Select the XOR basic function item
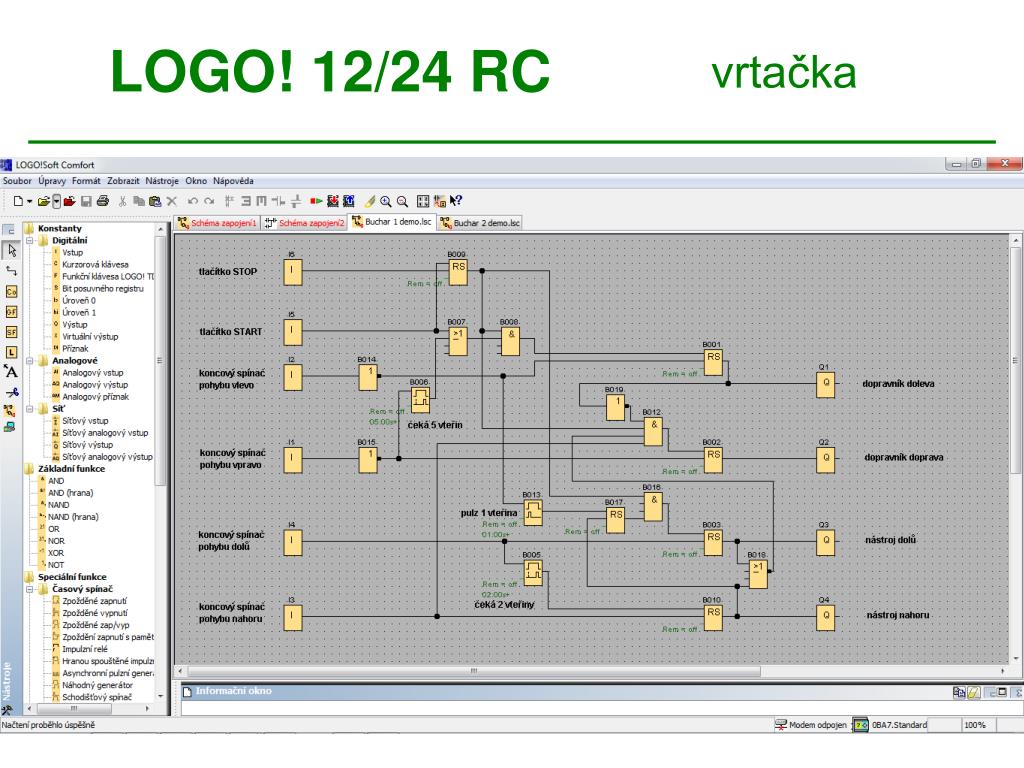 tap(56, 553)
